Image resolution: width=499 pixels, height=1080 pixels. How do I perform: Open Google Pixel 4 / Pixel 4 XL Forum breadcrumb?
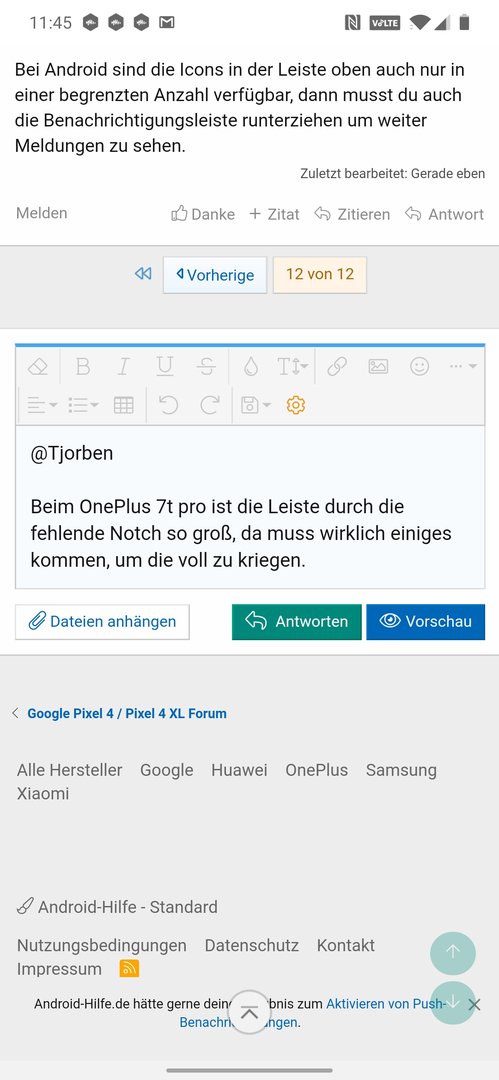tap(127, 714)
